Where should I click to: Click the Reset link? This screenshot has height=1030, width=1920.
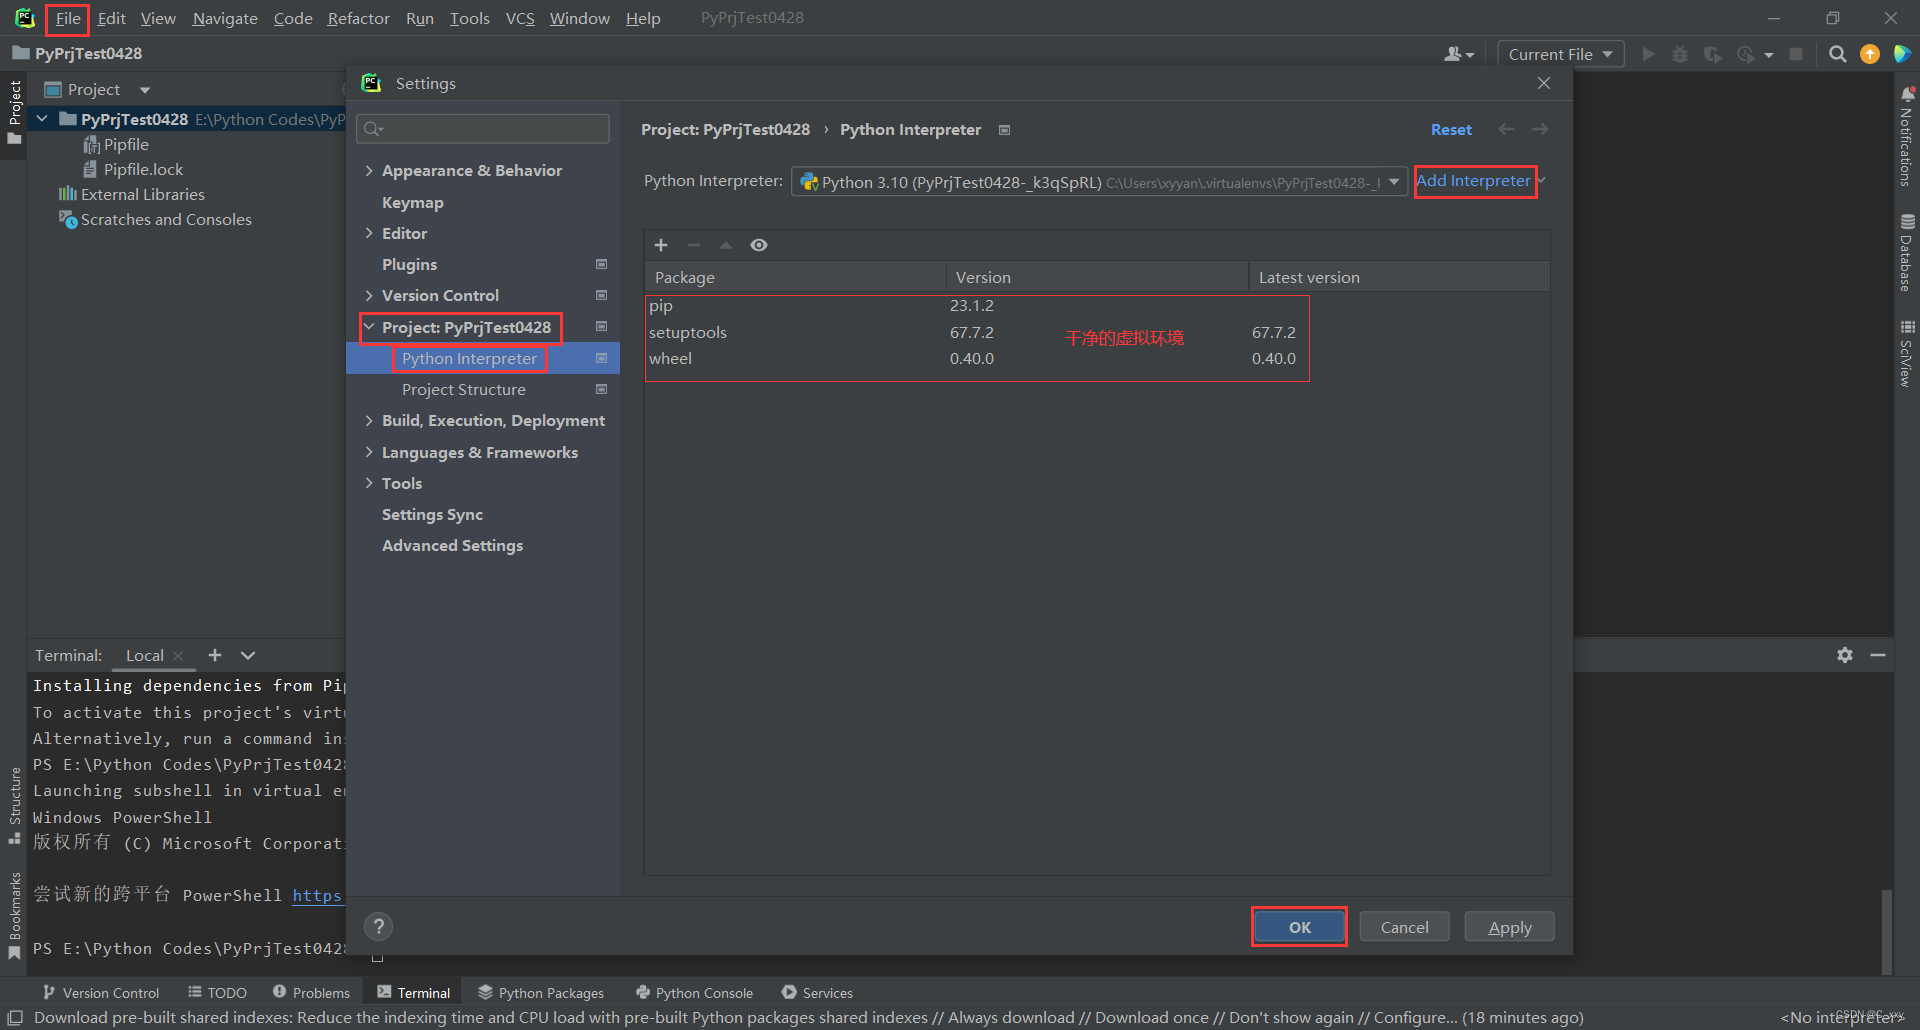coord(1451,130)
